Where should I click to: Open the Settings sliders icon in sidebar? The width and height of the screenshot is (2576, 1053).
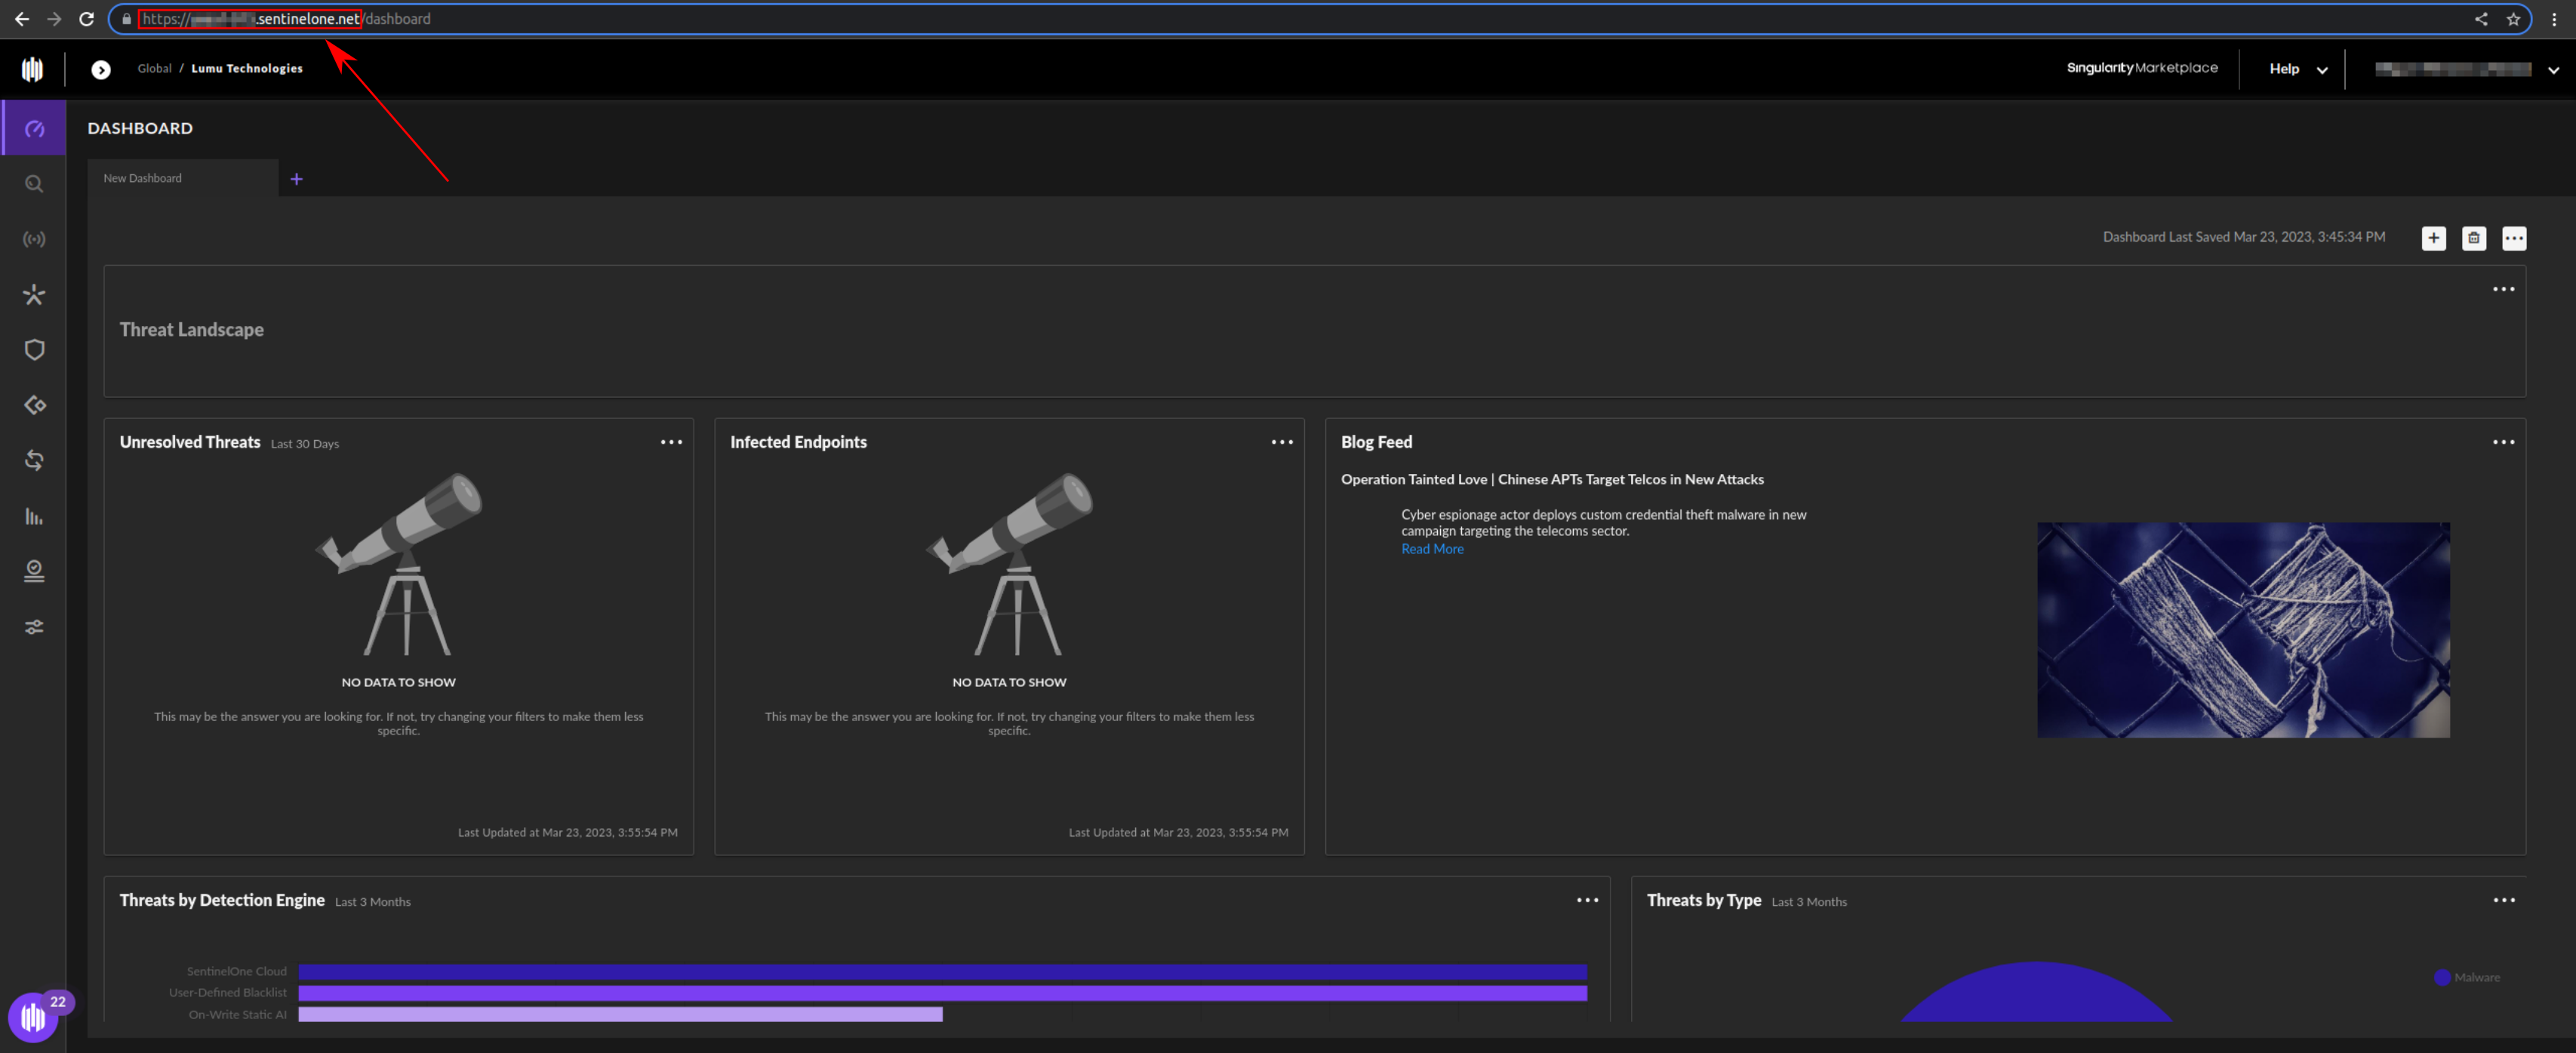point(34,627)
